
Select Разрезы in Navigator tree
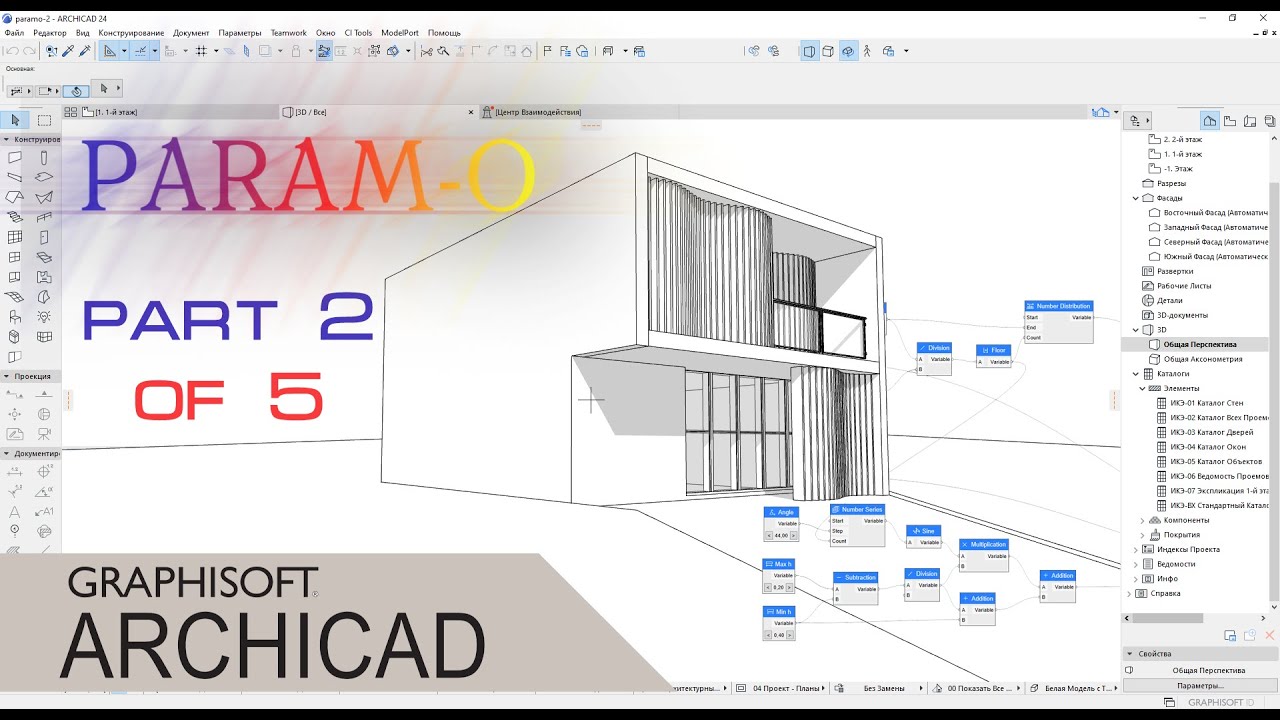(x=1171, y=184)
